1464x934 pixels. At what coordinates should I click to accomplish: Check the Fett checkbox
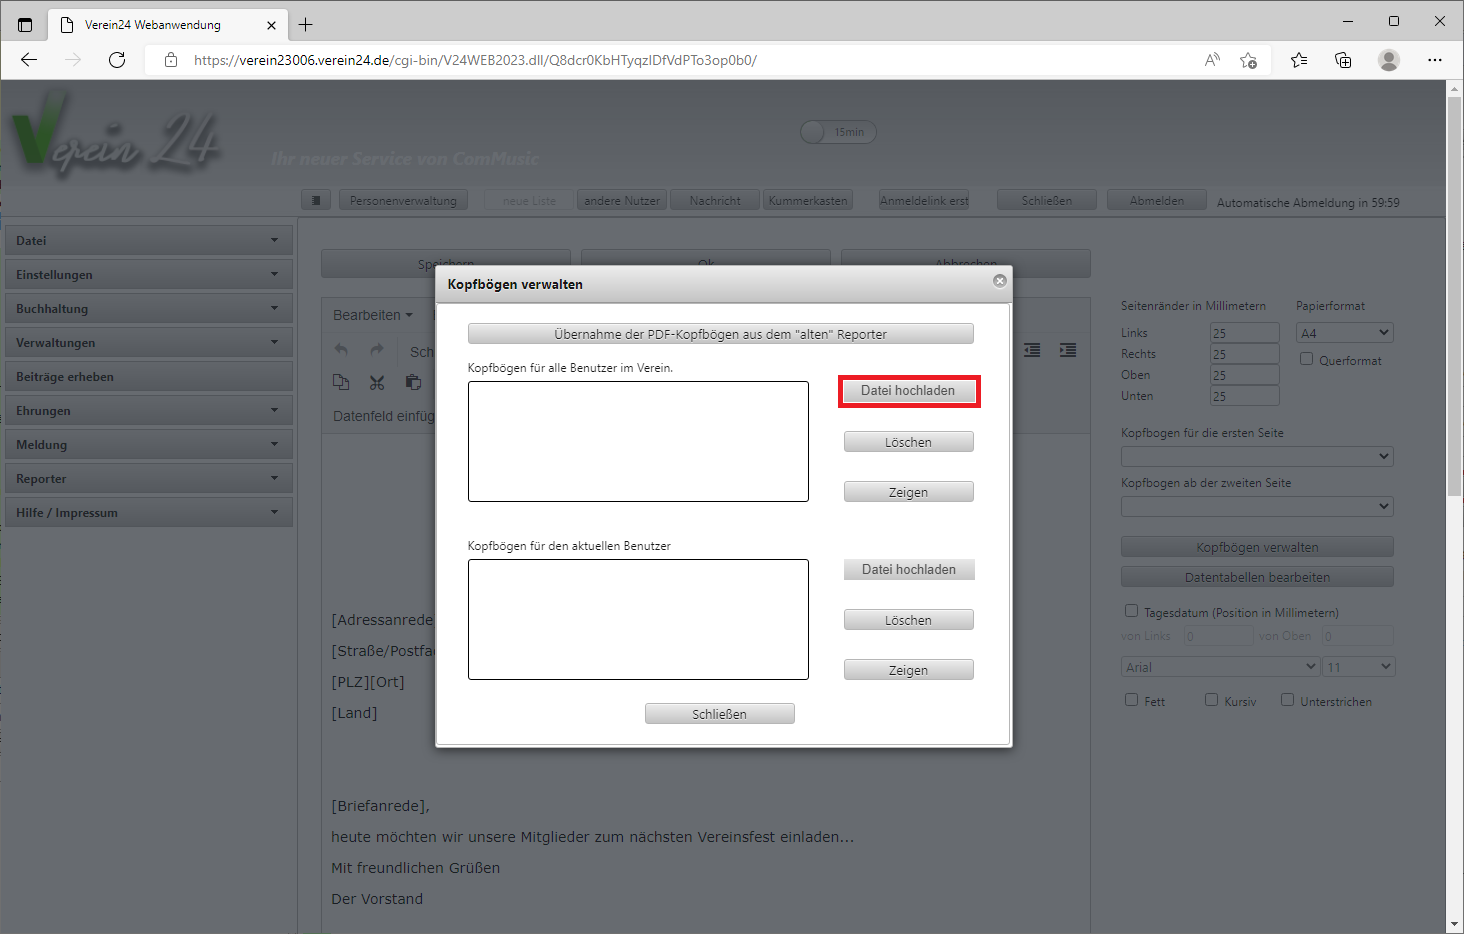[1131, 700]
